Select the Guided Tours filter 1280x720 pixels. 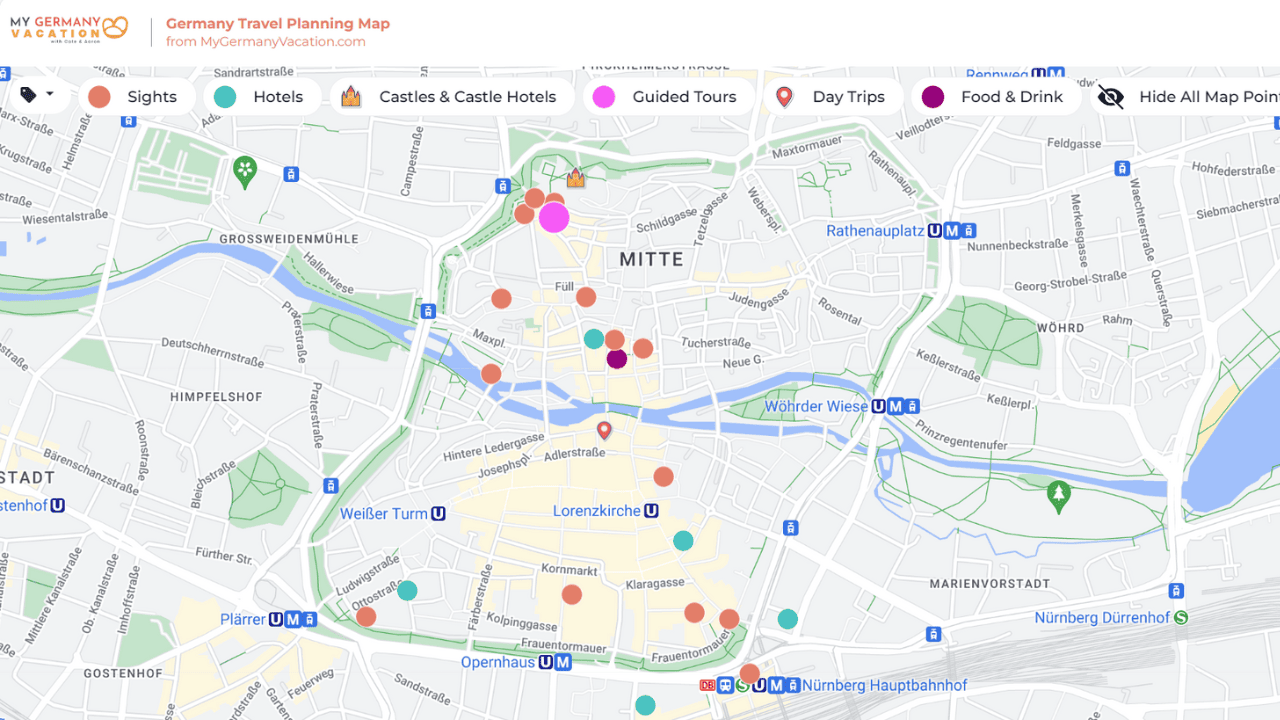click(668, 97)
